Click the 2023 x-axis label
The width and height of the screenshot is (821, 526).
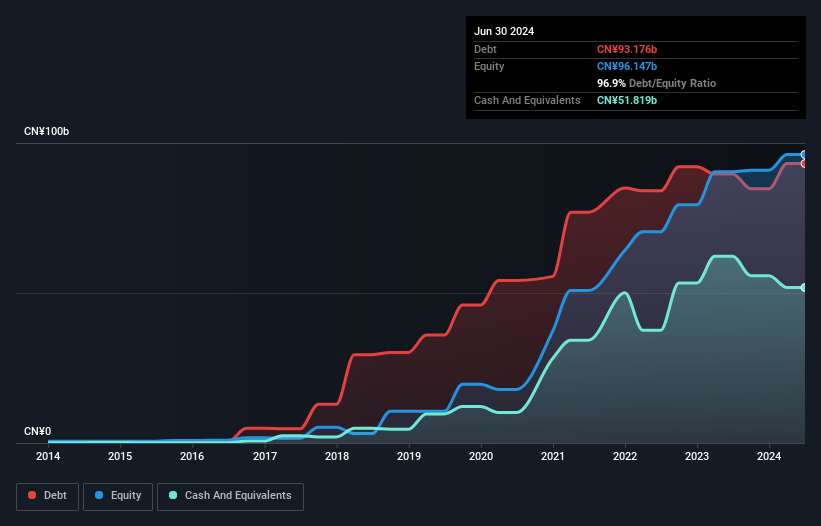697,456
